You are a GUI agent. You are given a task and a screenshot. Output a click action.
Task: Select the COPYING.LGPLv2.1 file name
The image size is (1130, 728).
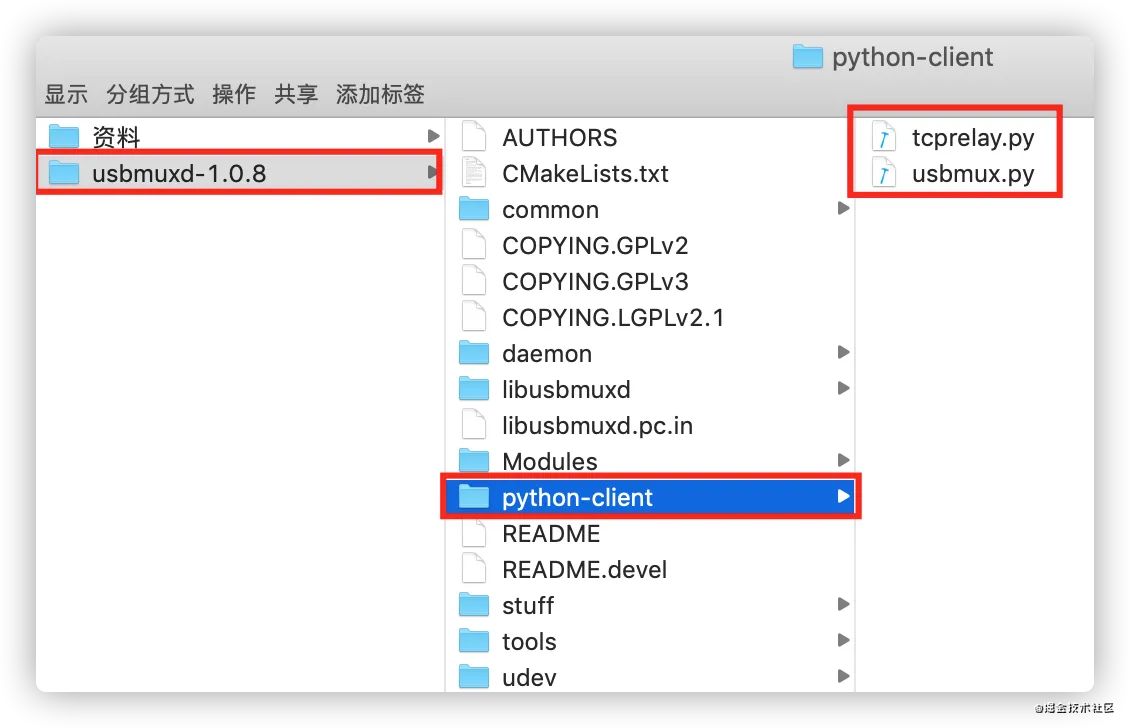point(613,317)
